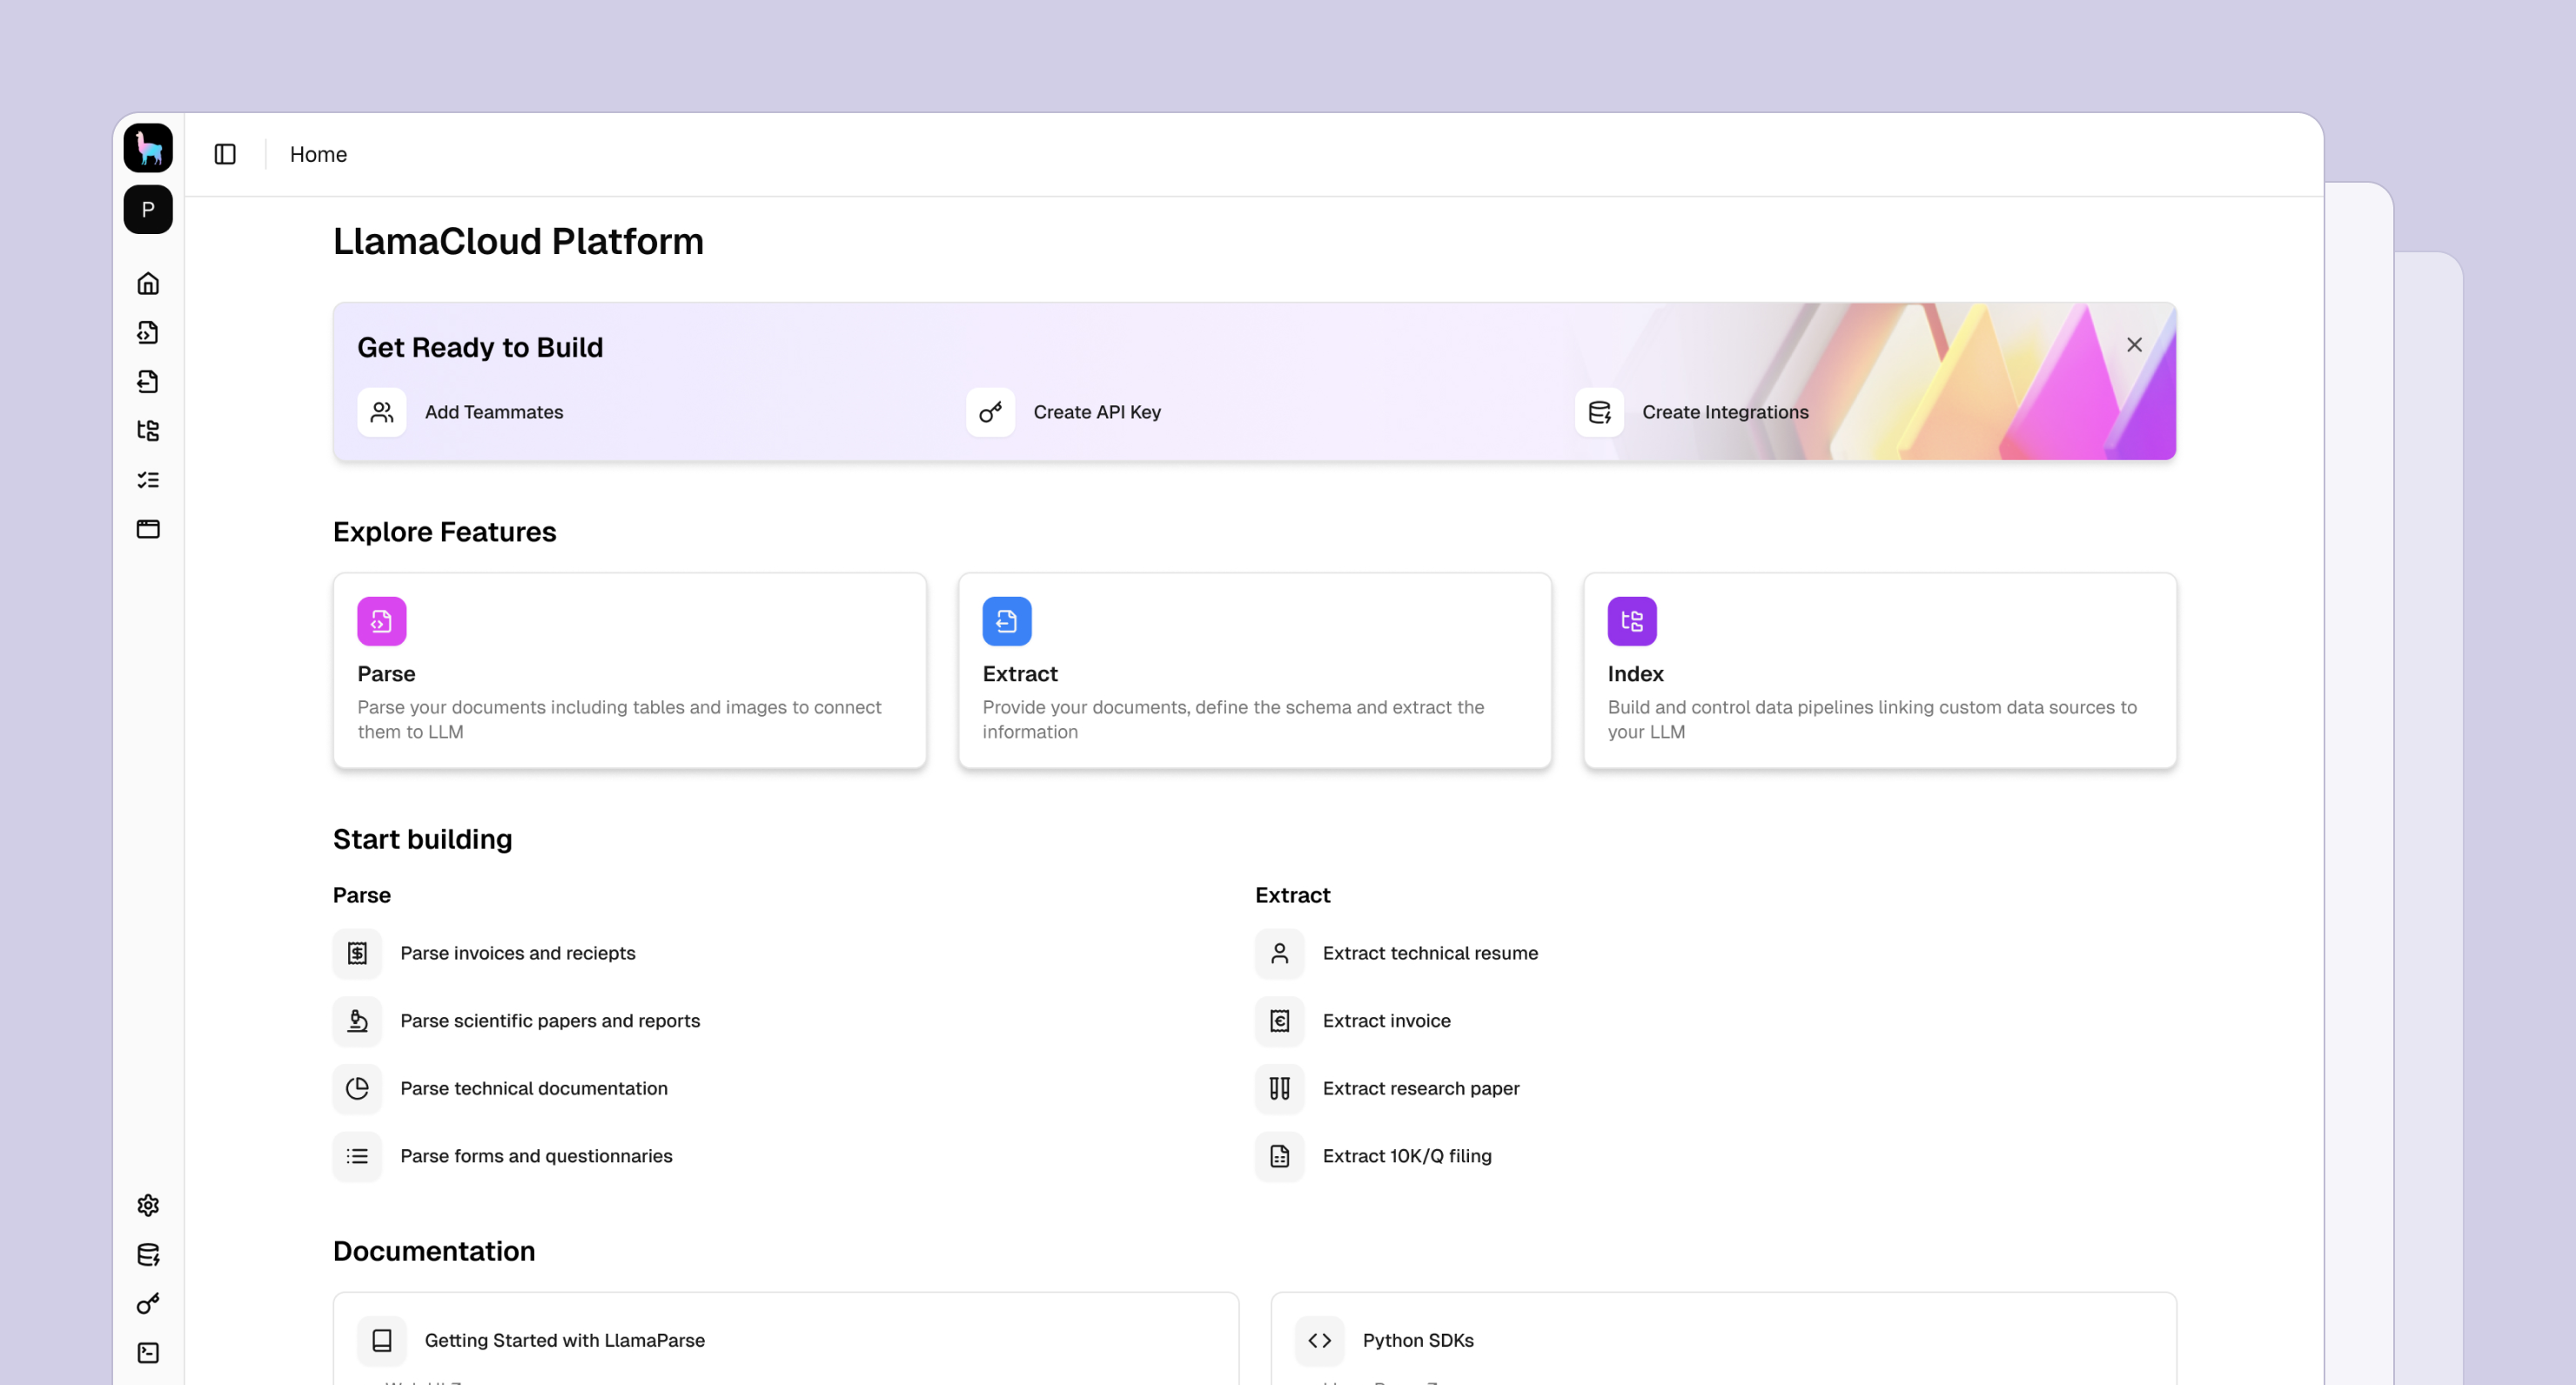Open the P organization avatar
This screenshot has width=2576, height=1385.
pyautogui.click(x=148, y=209)
